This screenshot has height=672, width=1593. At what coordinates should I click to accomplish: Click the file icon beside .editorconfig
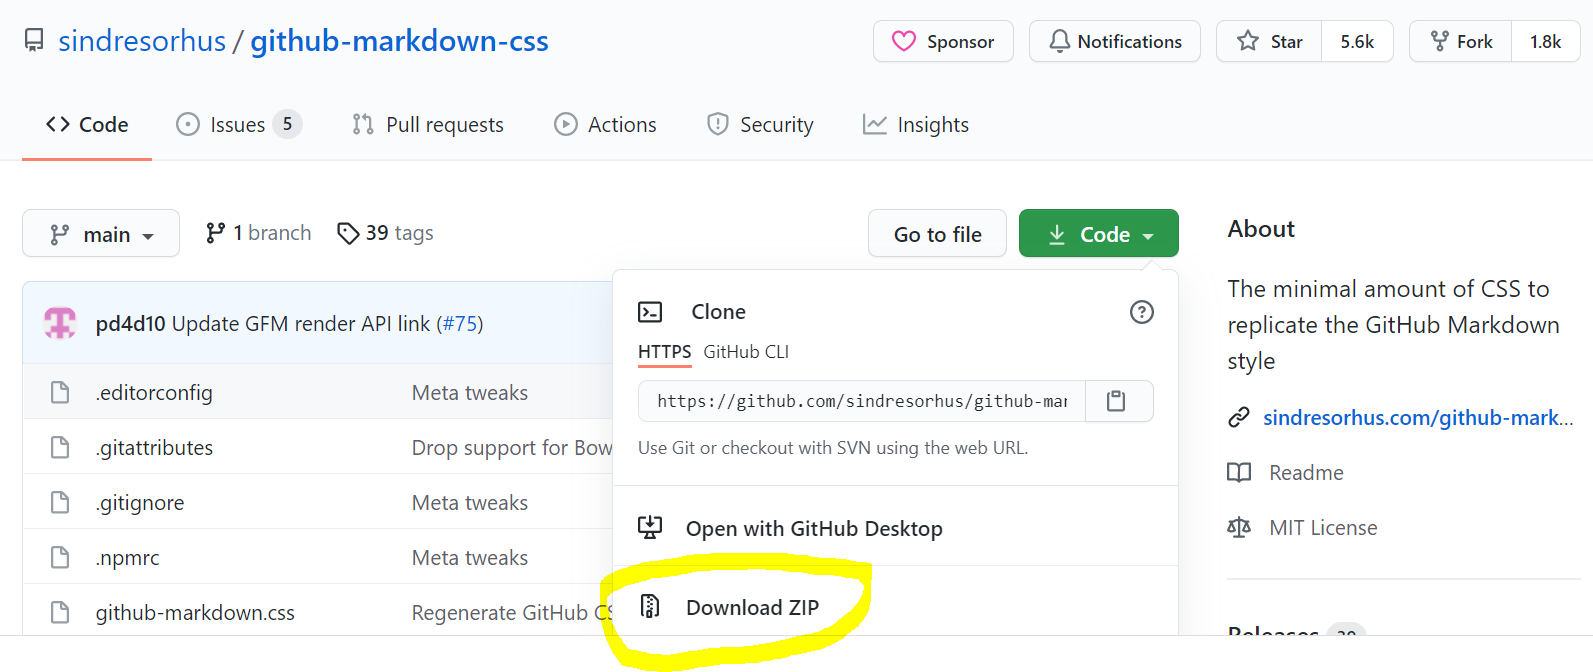click(x=60, y=392)
